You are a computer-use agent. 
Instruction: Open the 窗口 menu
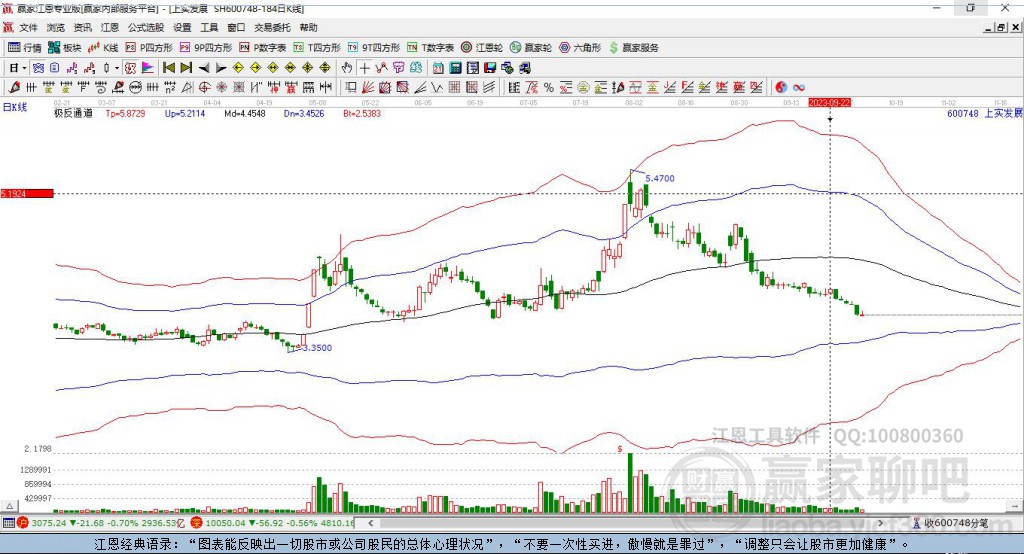[236, 27]
